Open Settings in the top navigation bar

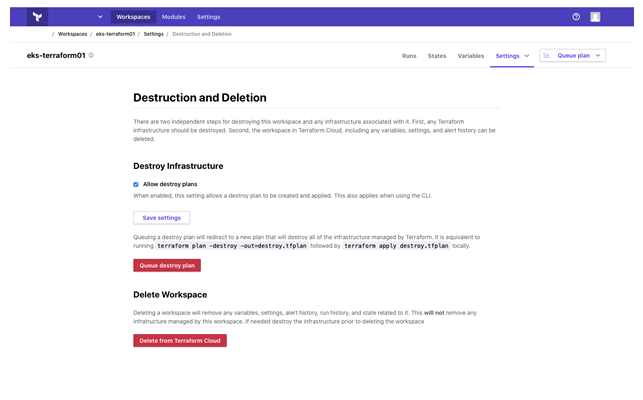coord(208,17)
